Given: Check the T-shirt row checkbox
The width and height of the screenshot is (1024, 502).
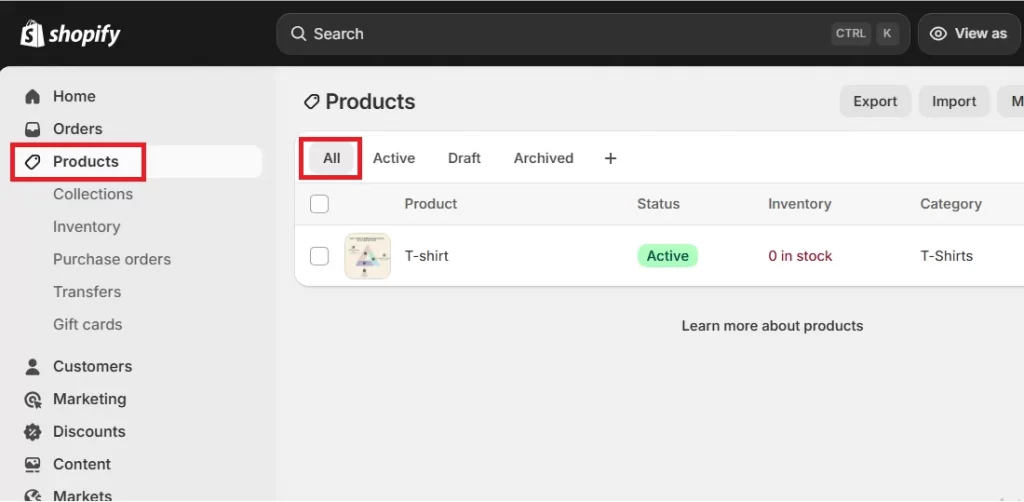Looking at the screenshot, I should pyautogui.click(x=319, y=256).
